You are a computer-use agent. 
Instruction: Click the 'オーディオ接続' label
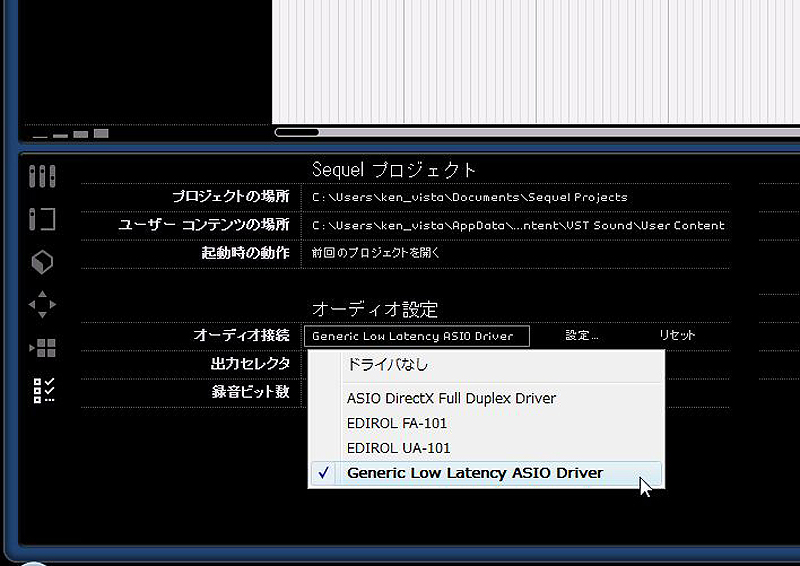[241, 335]
